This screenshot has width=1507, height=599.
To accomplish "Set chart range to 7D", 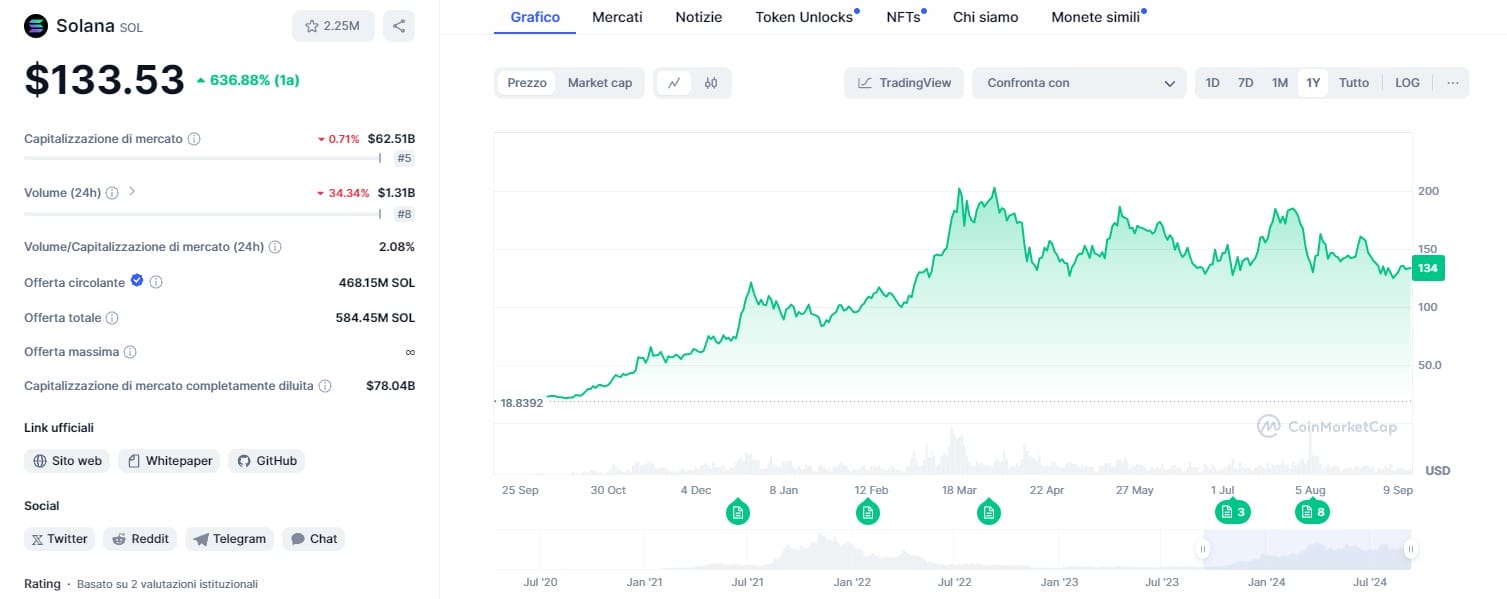I will coord(1246,83).
